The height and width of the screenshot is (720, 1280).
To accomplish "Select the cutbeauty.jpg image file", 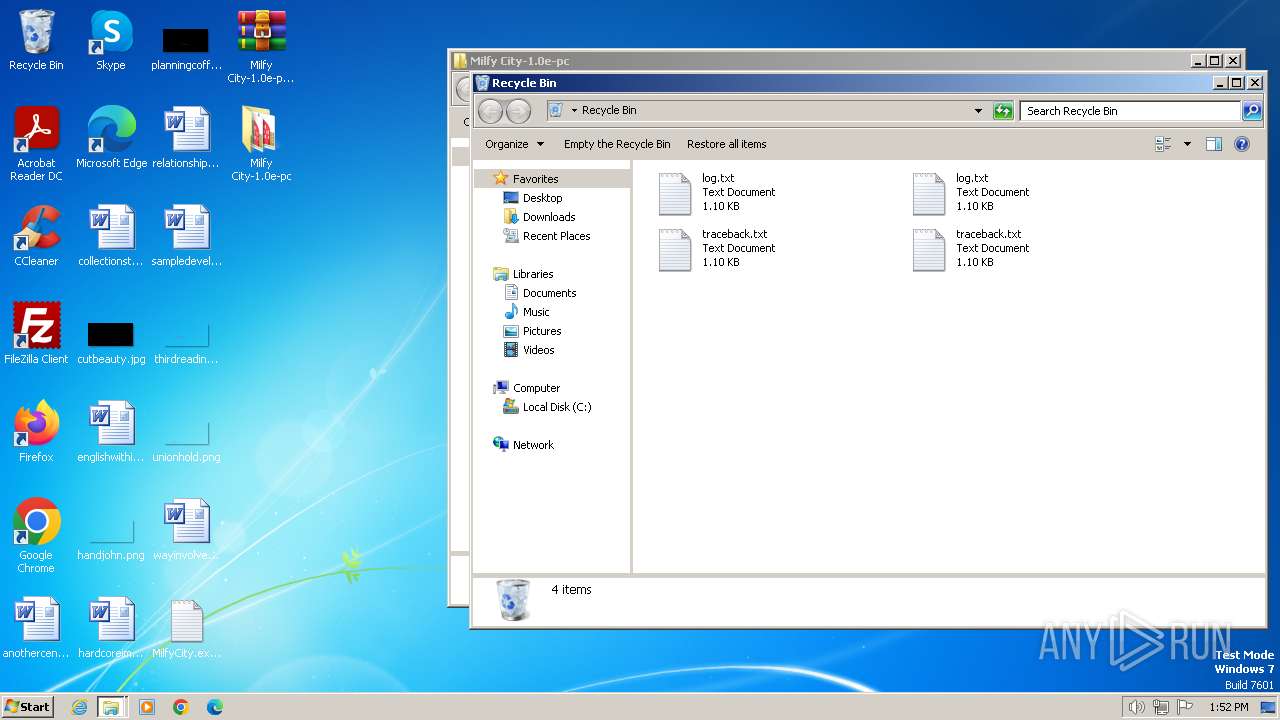I will (111, 342).
